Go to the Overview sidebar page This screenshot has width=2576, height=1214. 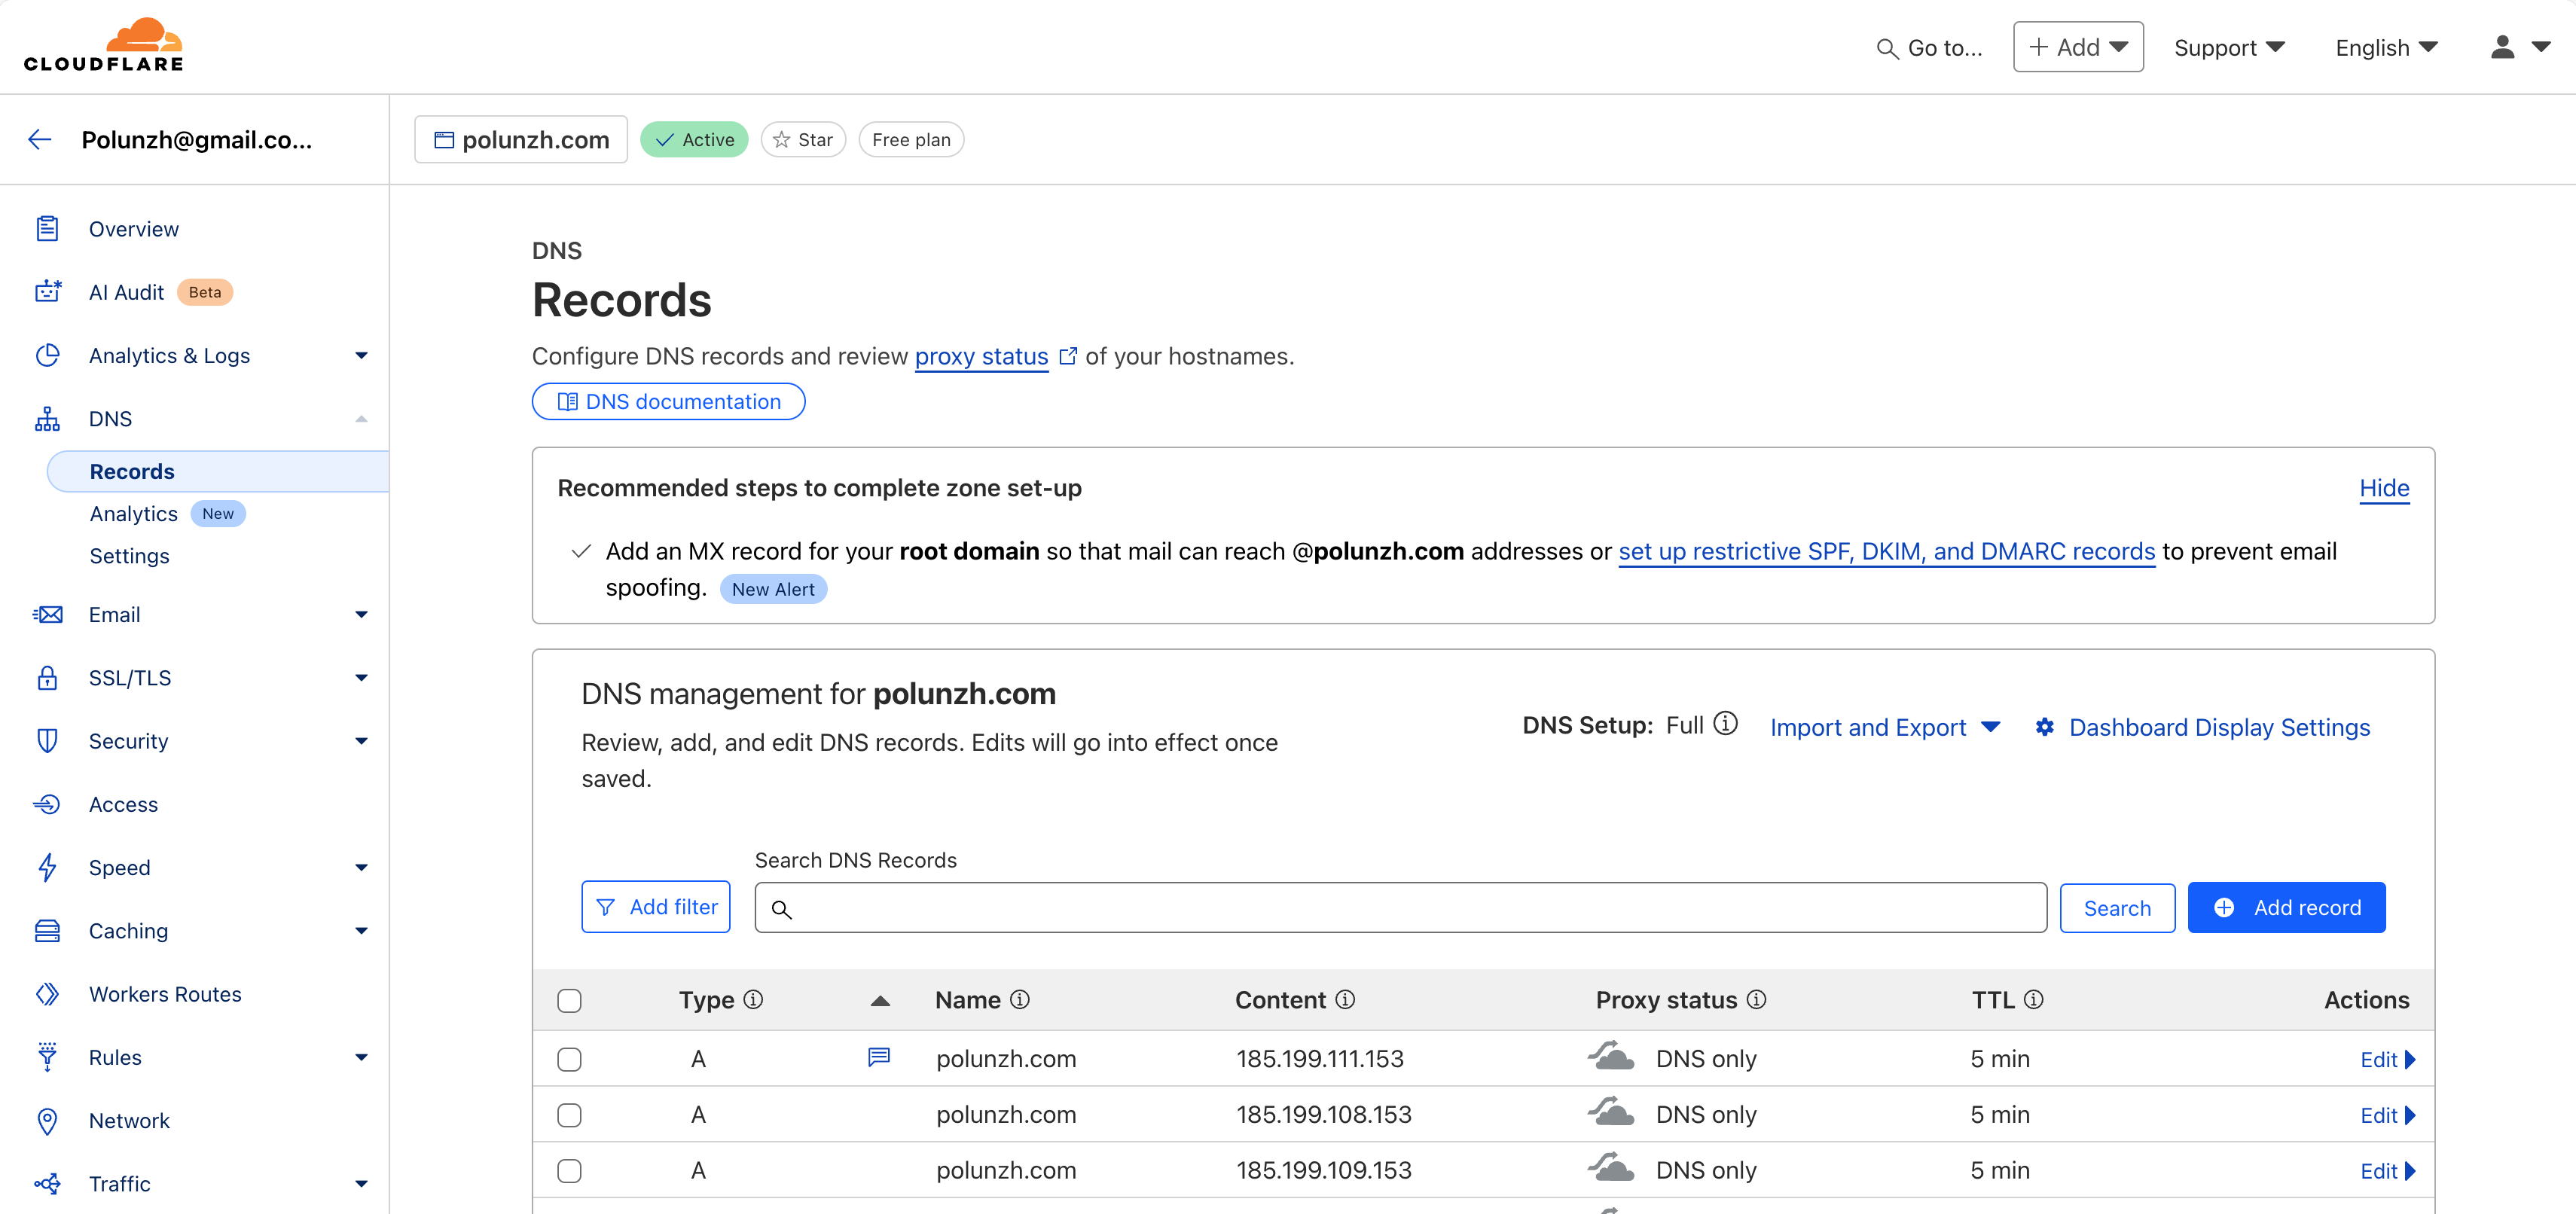(133, 229)
